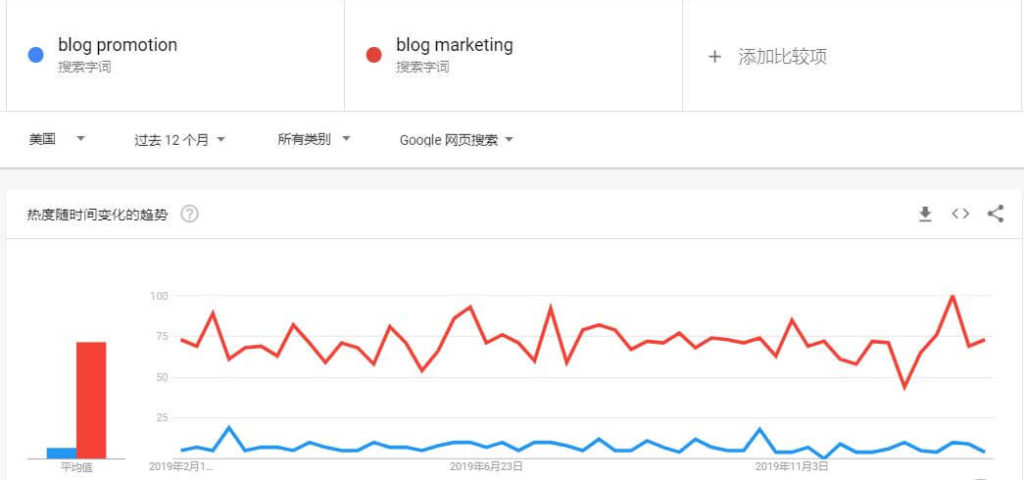Click the 平均值 label under bars
The image size is (1024, 480).
(x=76, y=468)
